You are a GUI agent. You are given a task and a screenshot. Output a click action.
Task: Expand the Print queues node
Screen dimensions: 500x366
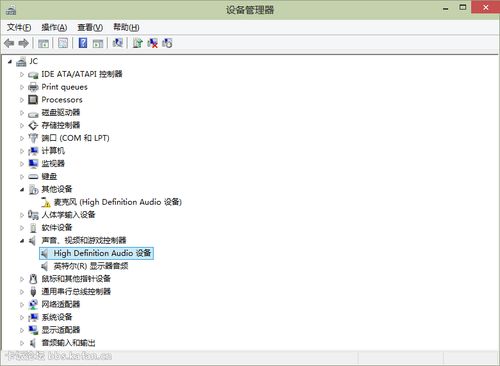tap(22, 87)
